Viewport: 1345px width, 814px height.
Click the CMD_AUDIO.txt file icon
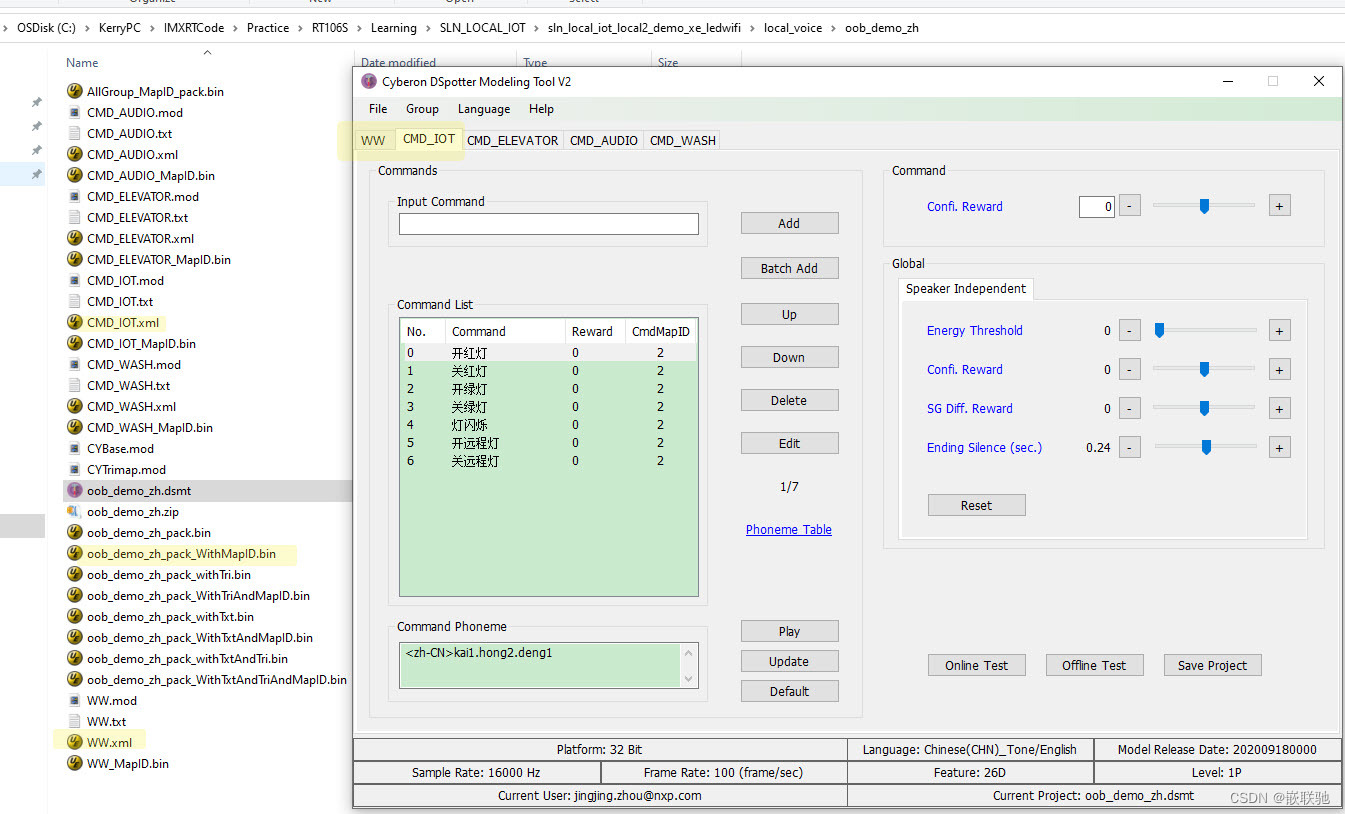pos(74,133)
